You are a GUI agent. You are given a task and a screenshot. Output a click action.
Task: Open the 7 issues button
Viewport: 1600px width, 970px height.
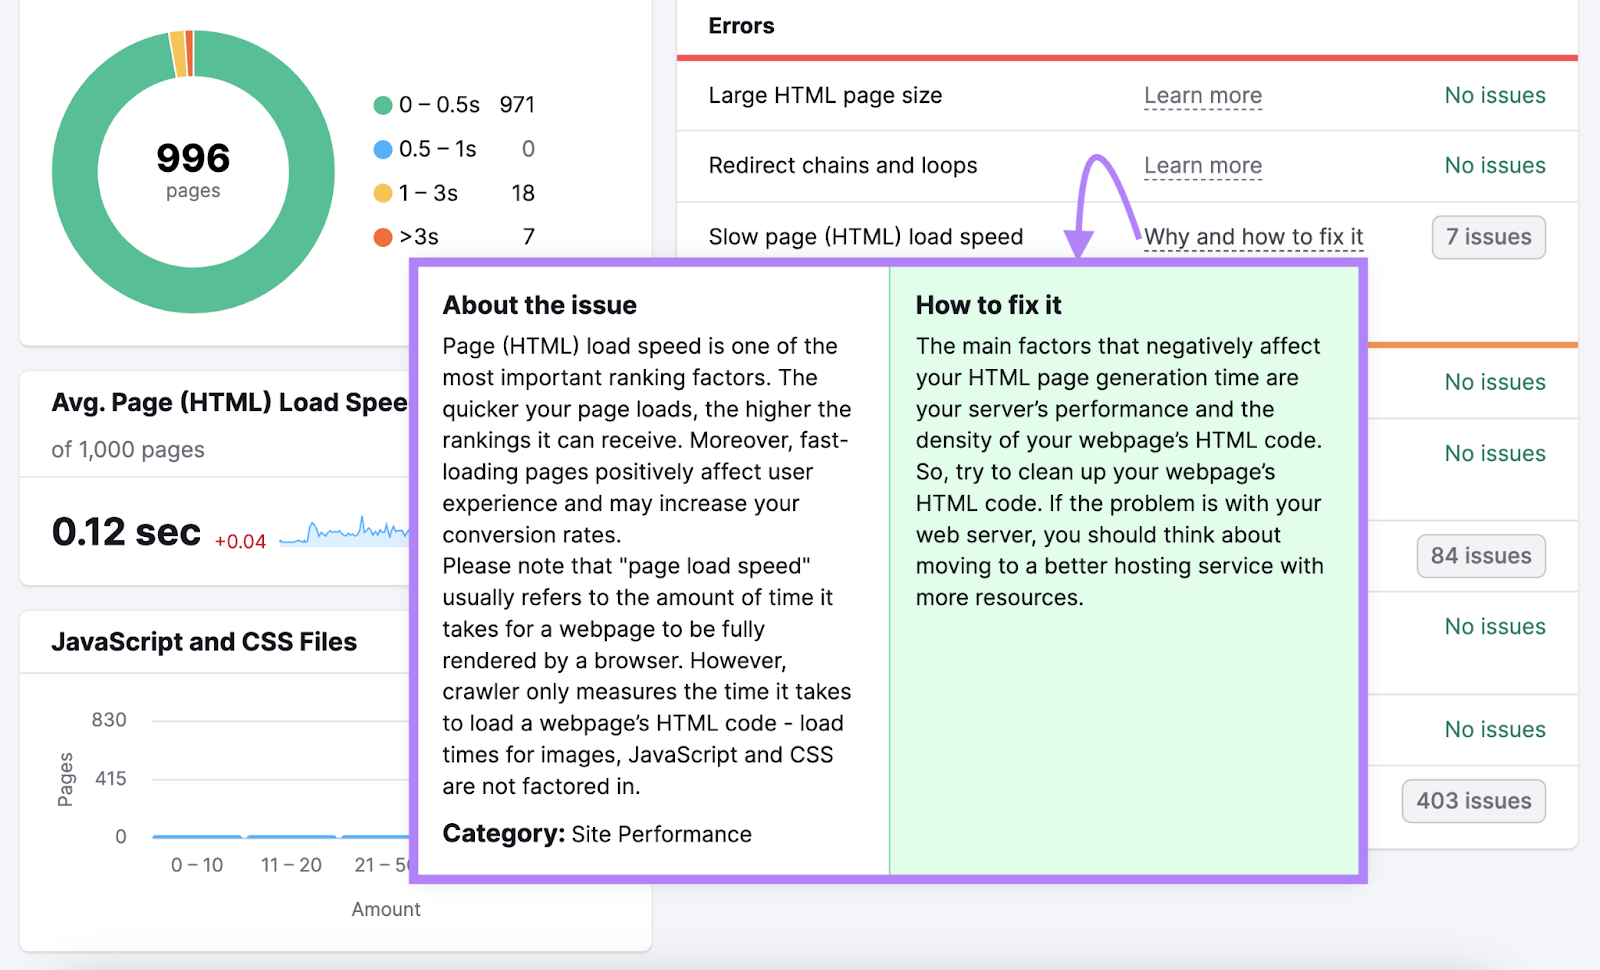point(1488,237)
